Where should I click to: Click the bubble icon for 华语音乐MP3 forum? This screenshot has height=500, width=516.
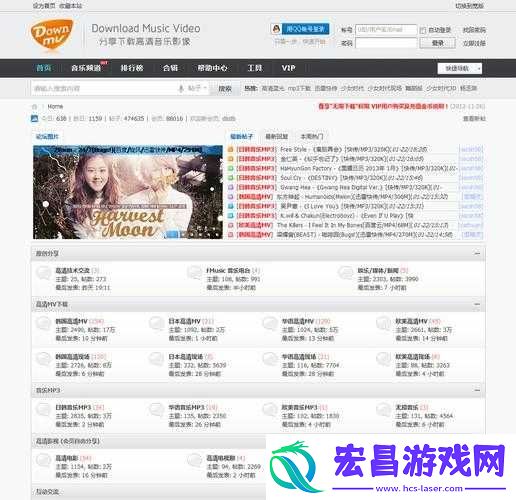pyautogui.click(x=157, y=410)
